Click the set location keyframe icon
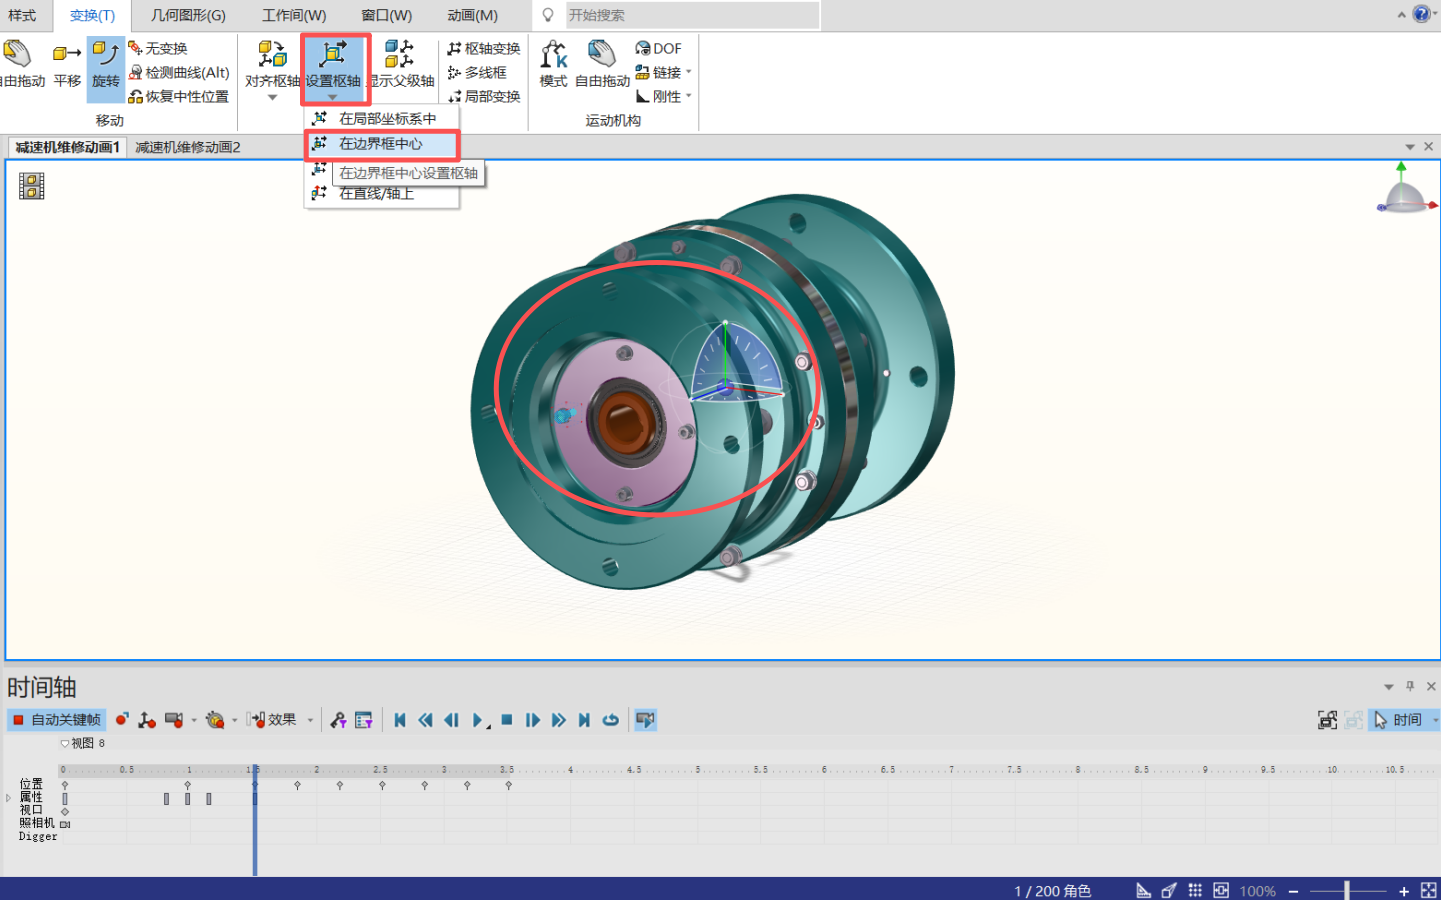This screenshot has height=900, width=1441. (x=147, y=720)
